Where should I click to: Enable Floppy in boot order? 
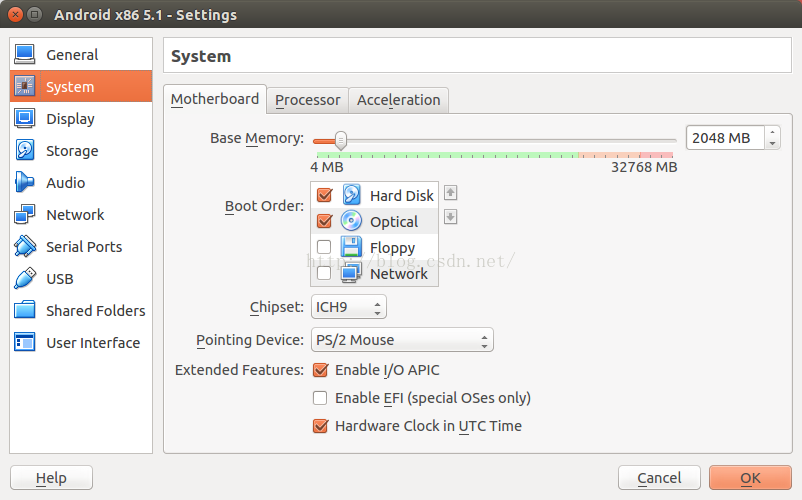[x=324, y=247]
